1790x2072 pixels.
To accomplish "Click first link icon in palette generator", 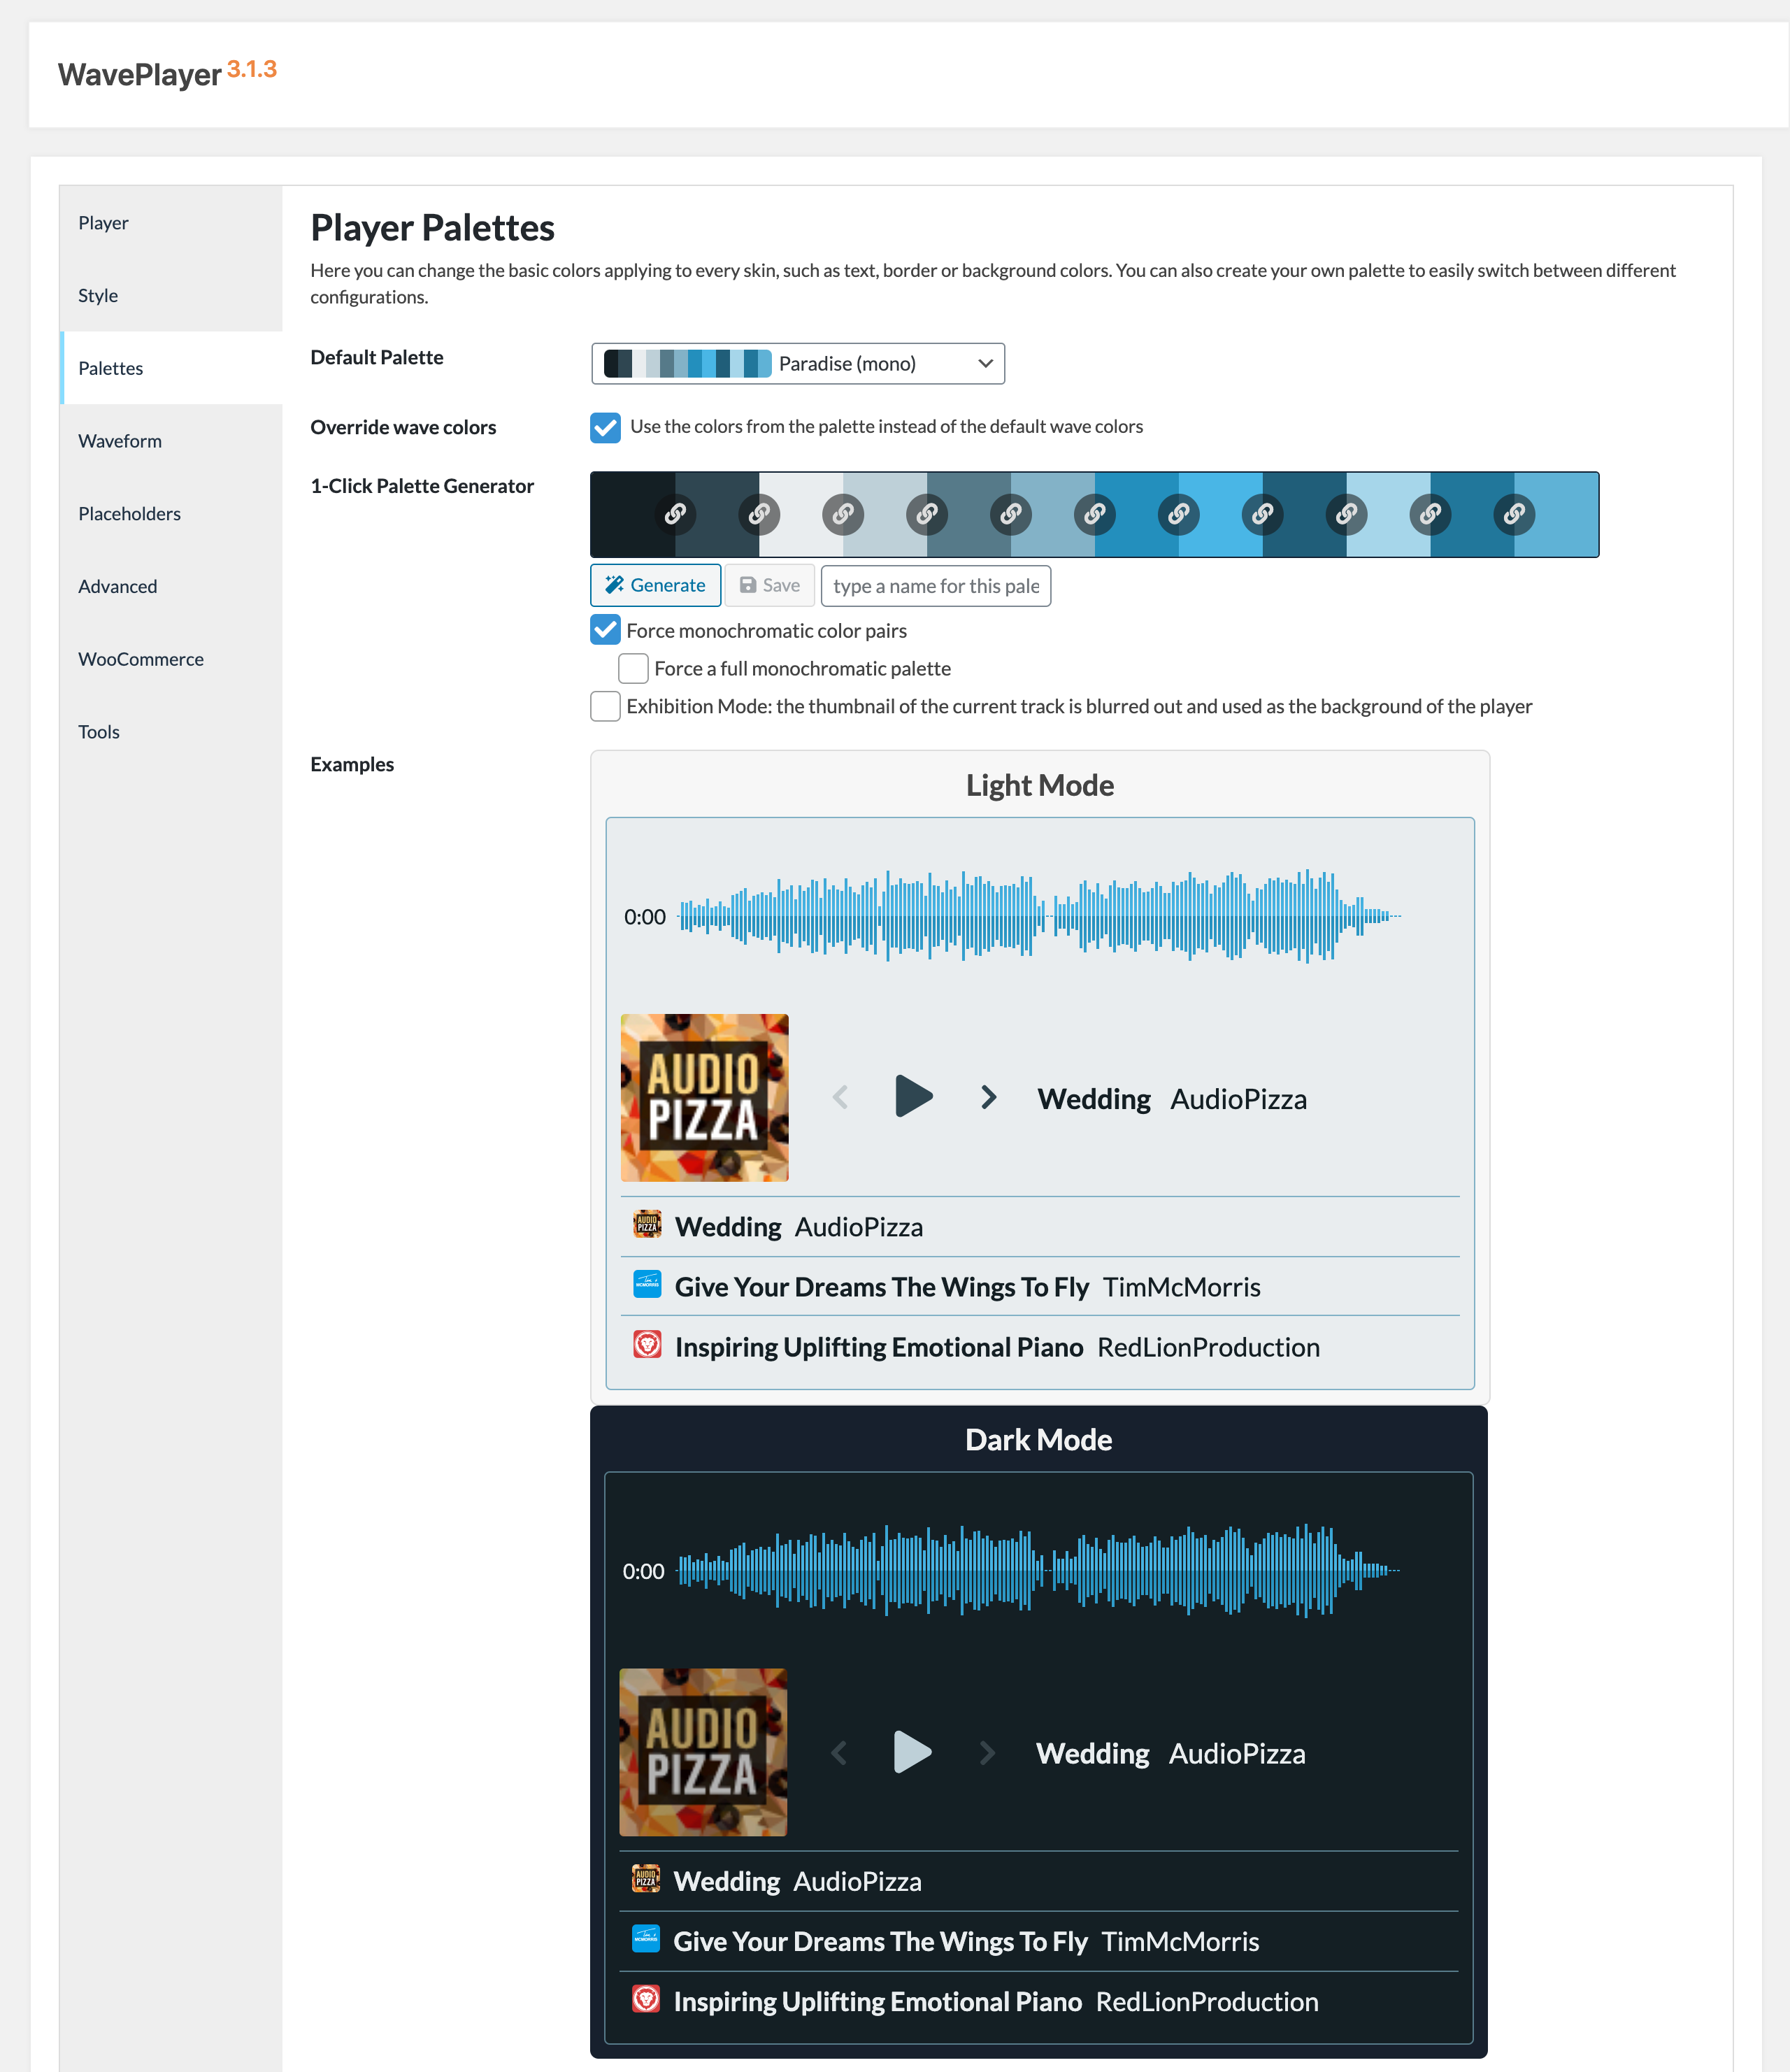I will pos(675,514).
